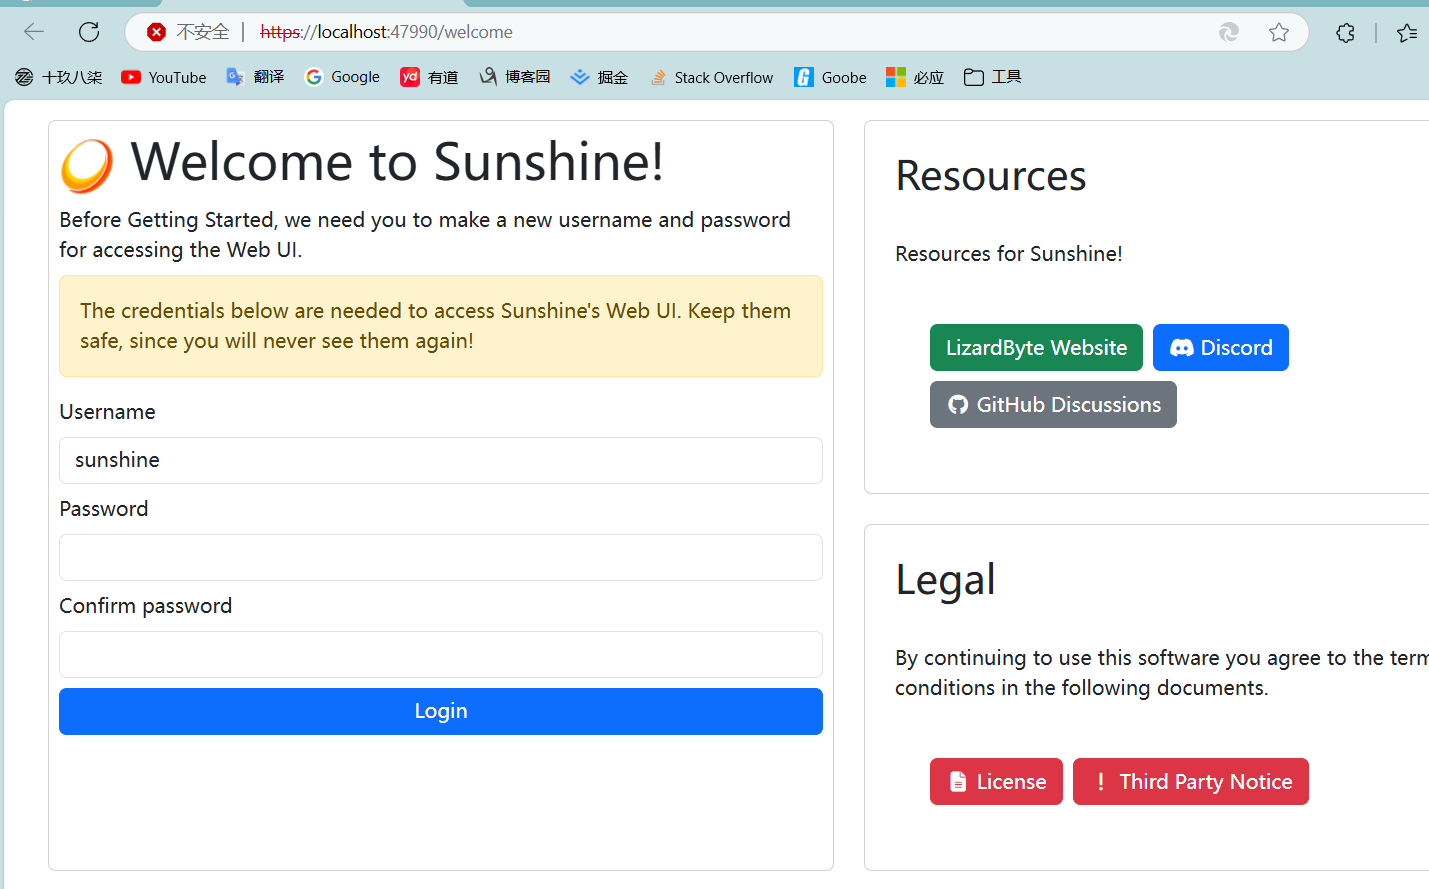Click the Username input field
This screenshot has width=1429, height=889.
point(440,460)
